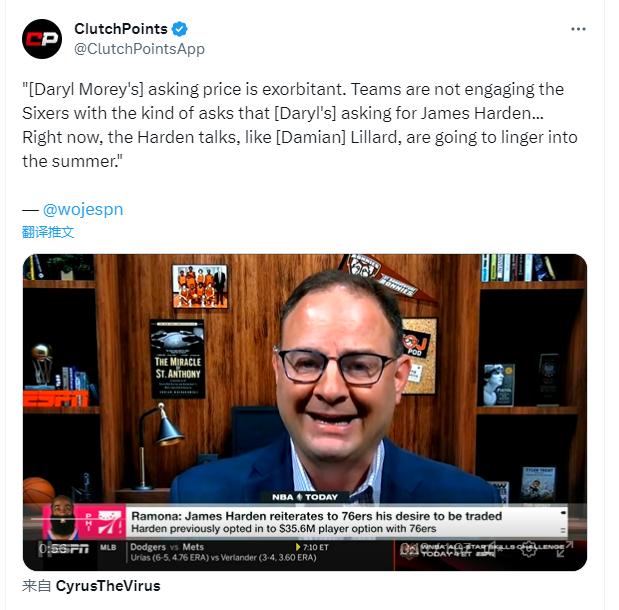The height and width of the screenshot is (610, 619).
Task: Click the NBA Today logo overlay in the video
Action: tap(305, 497)
